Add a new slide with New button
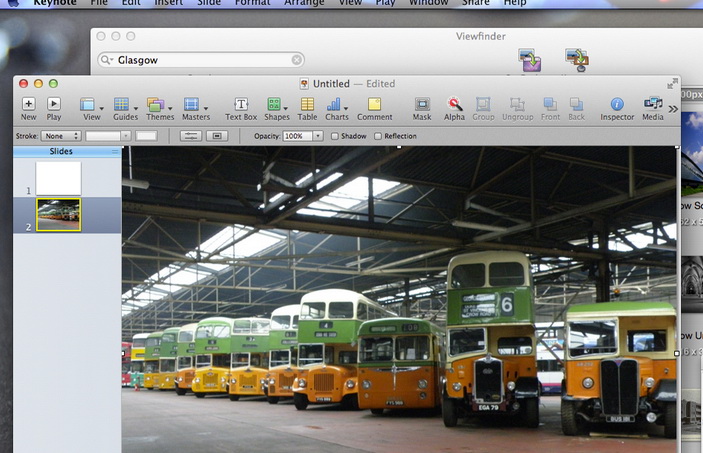This screenshot has height=453, width=703. tap(28, 109)
